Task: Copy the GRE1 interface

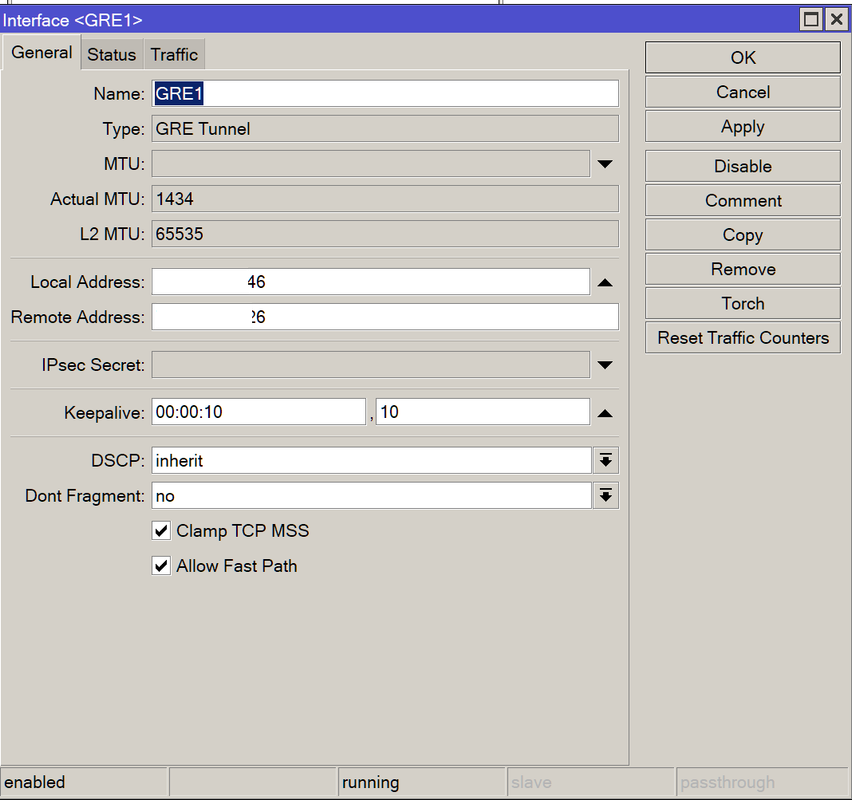Action: pyautogui.click(x=743, y=235)
